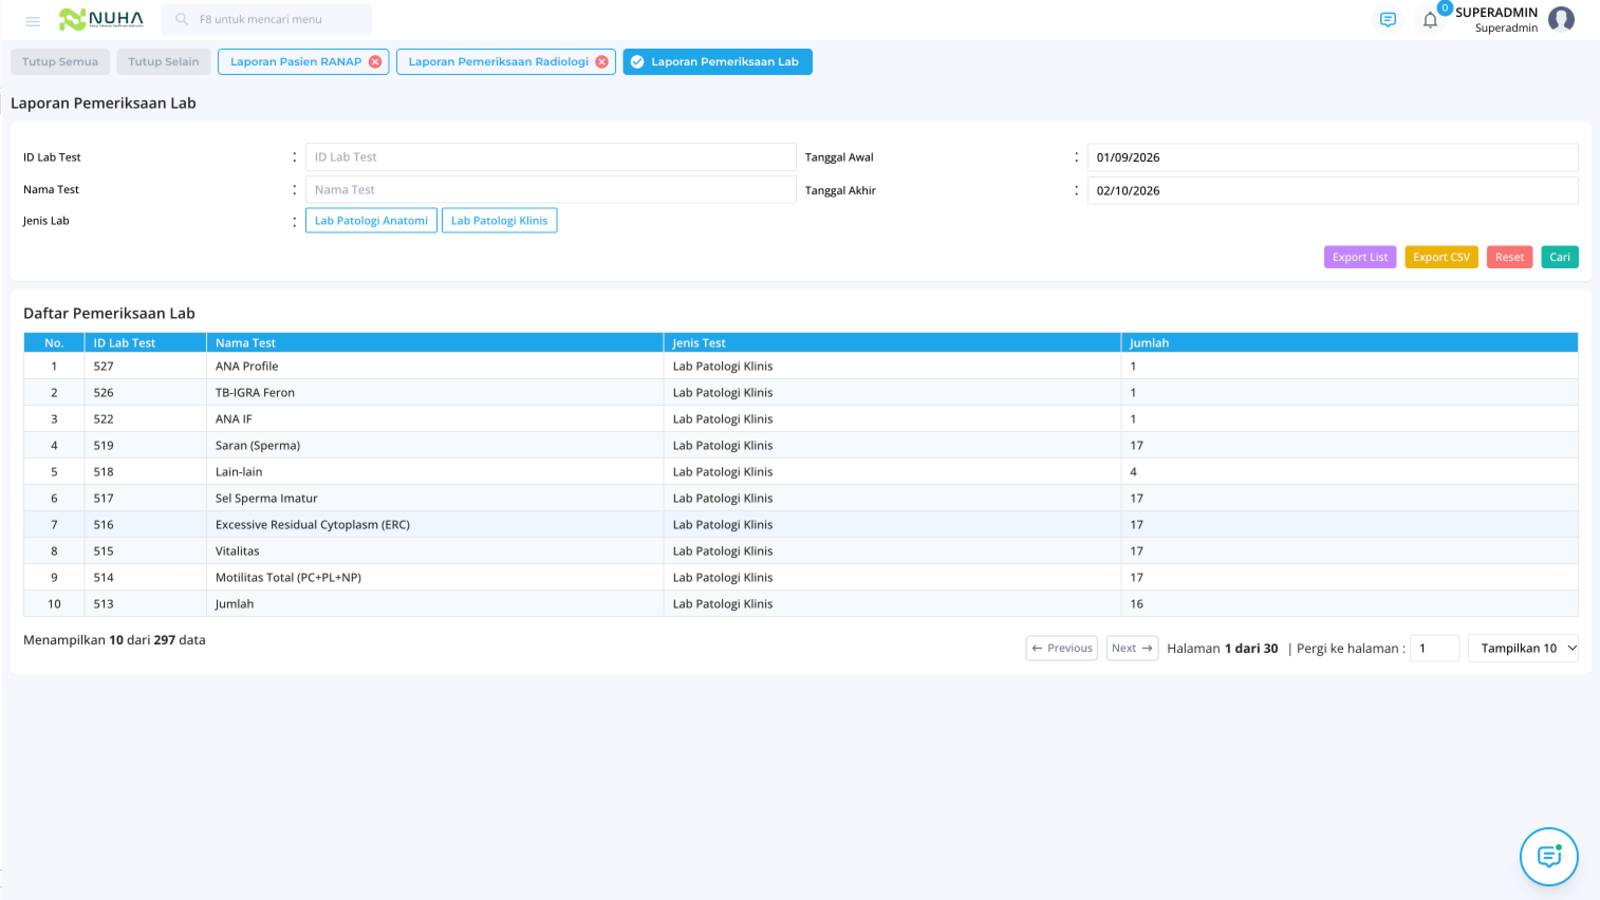Select the TB-IGRA Feron row

point(801,392)
